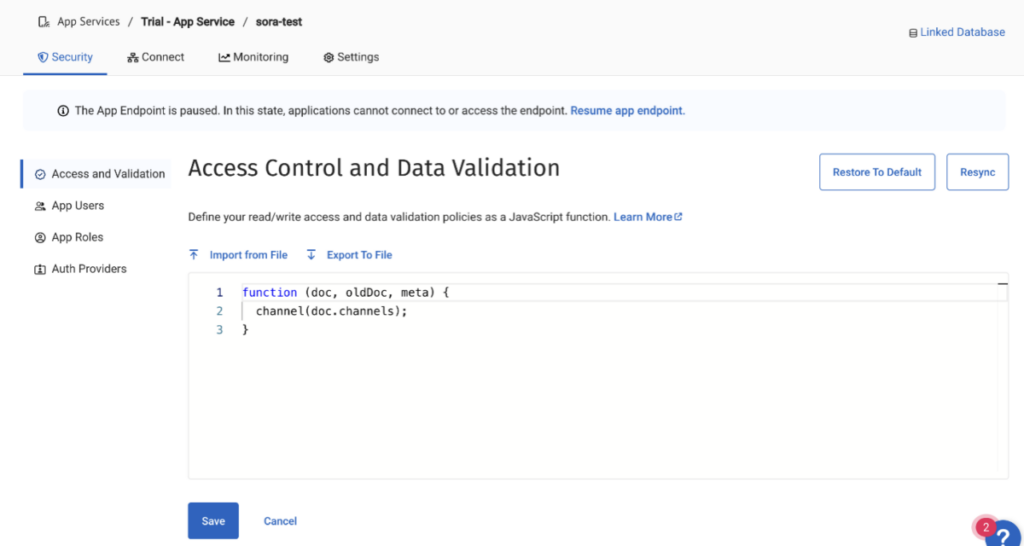Click the Resume app endpoint link
This screenshot has height=546, width=1024.
coord(627,111)
